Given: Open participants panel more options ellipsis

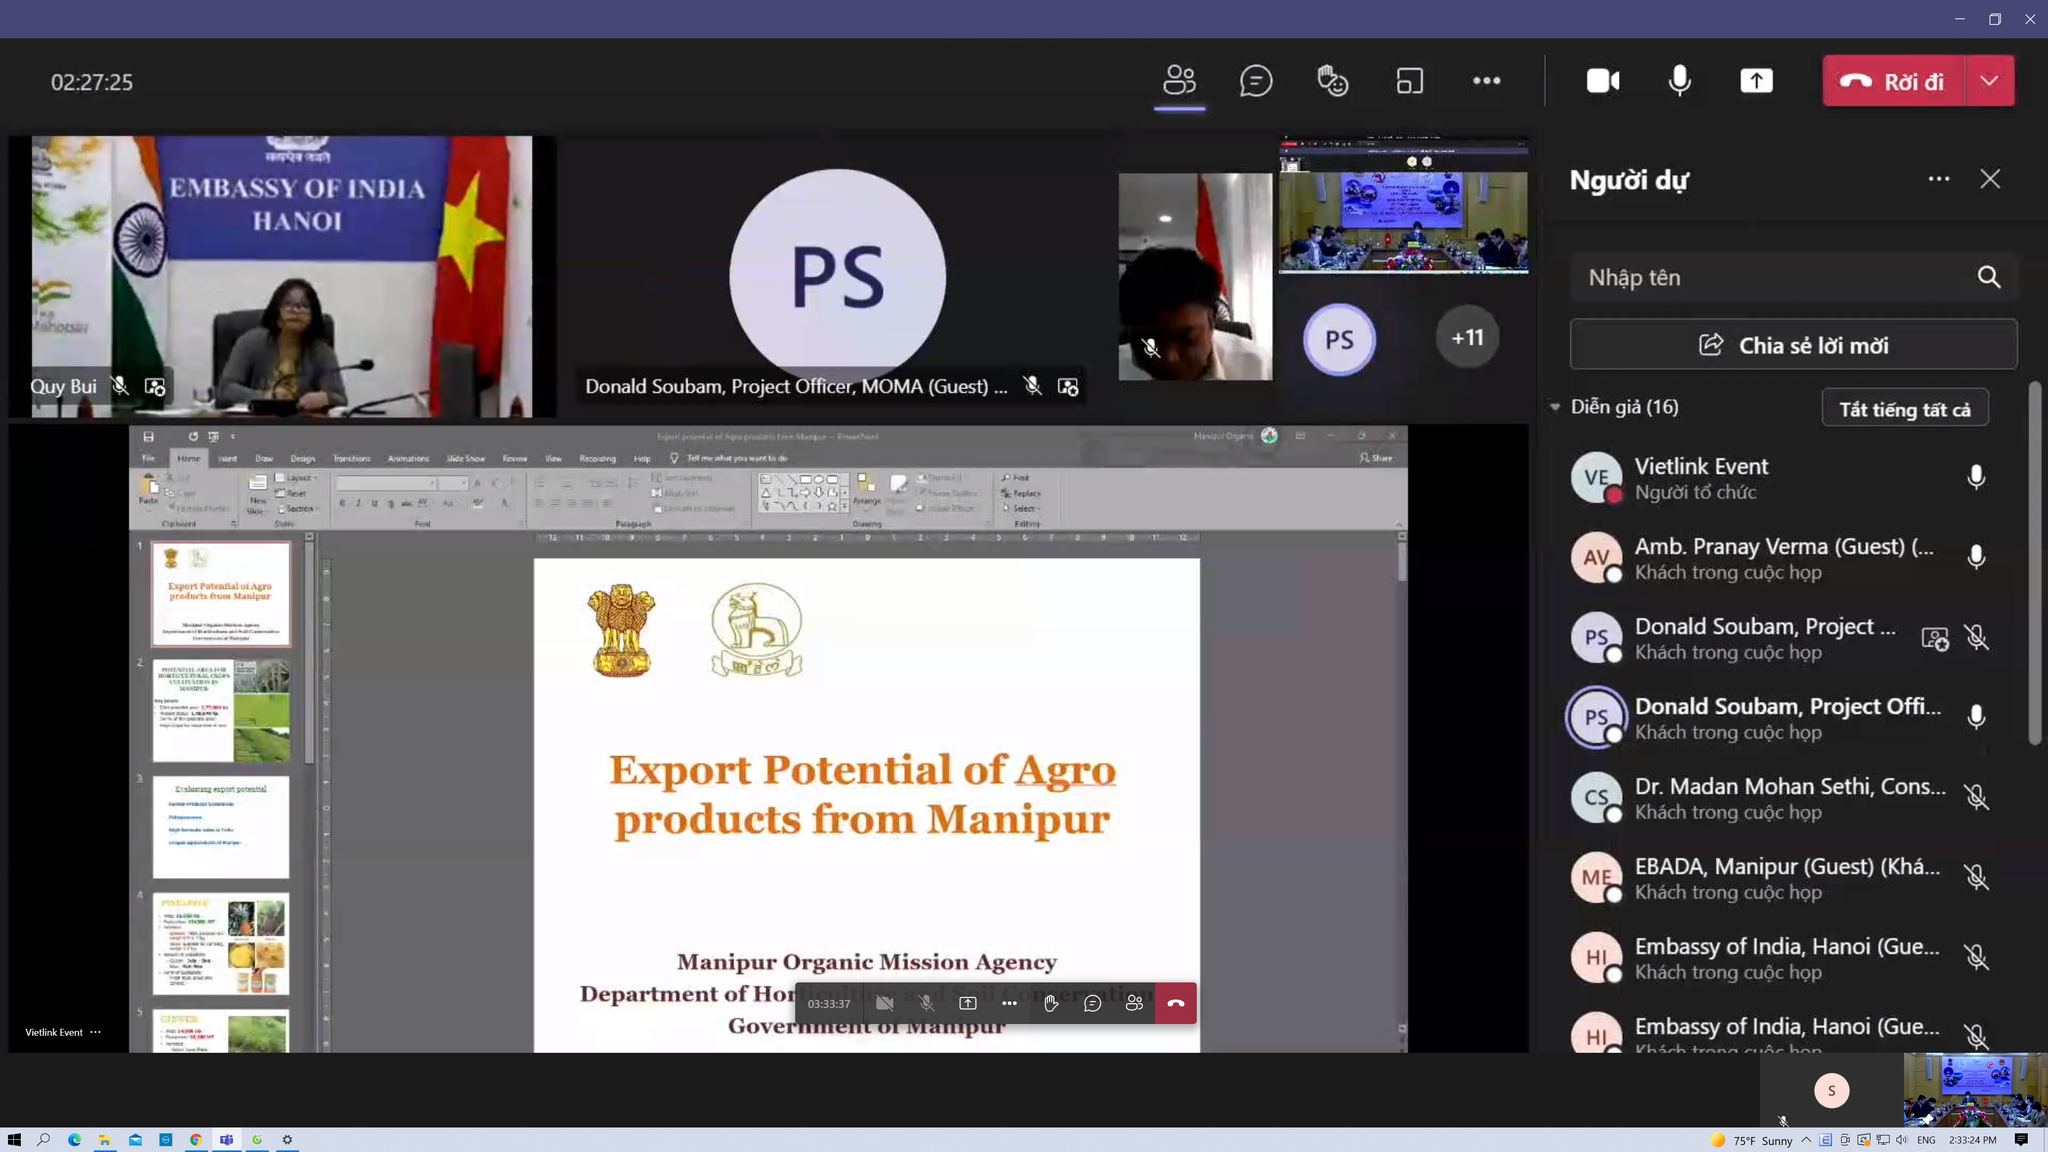Looking at the screenshot, I should point(1938,179).
